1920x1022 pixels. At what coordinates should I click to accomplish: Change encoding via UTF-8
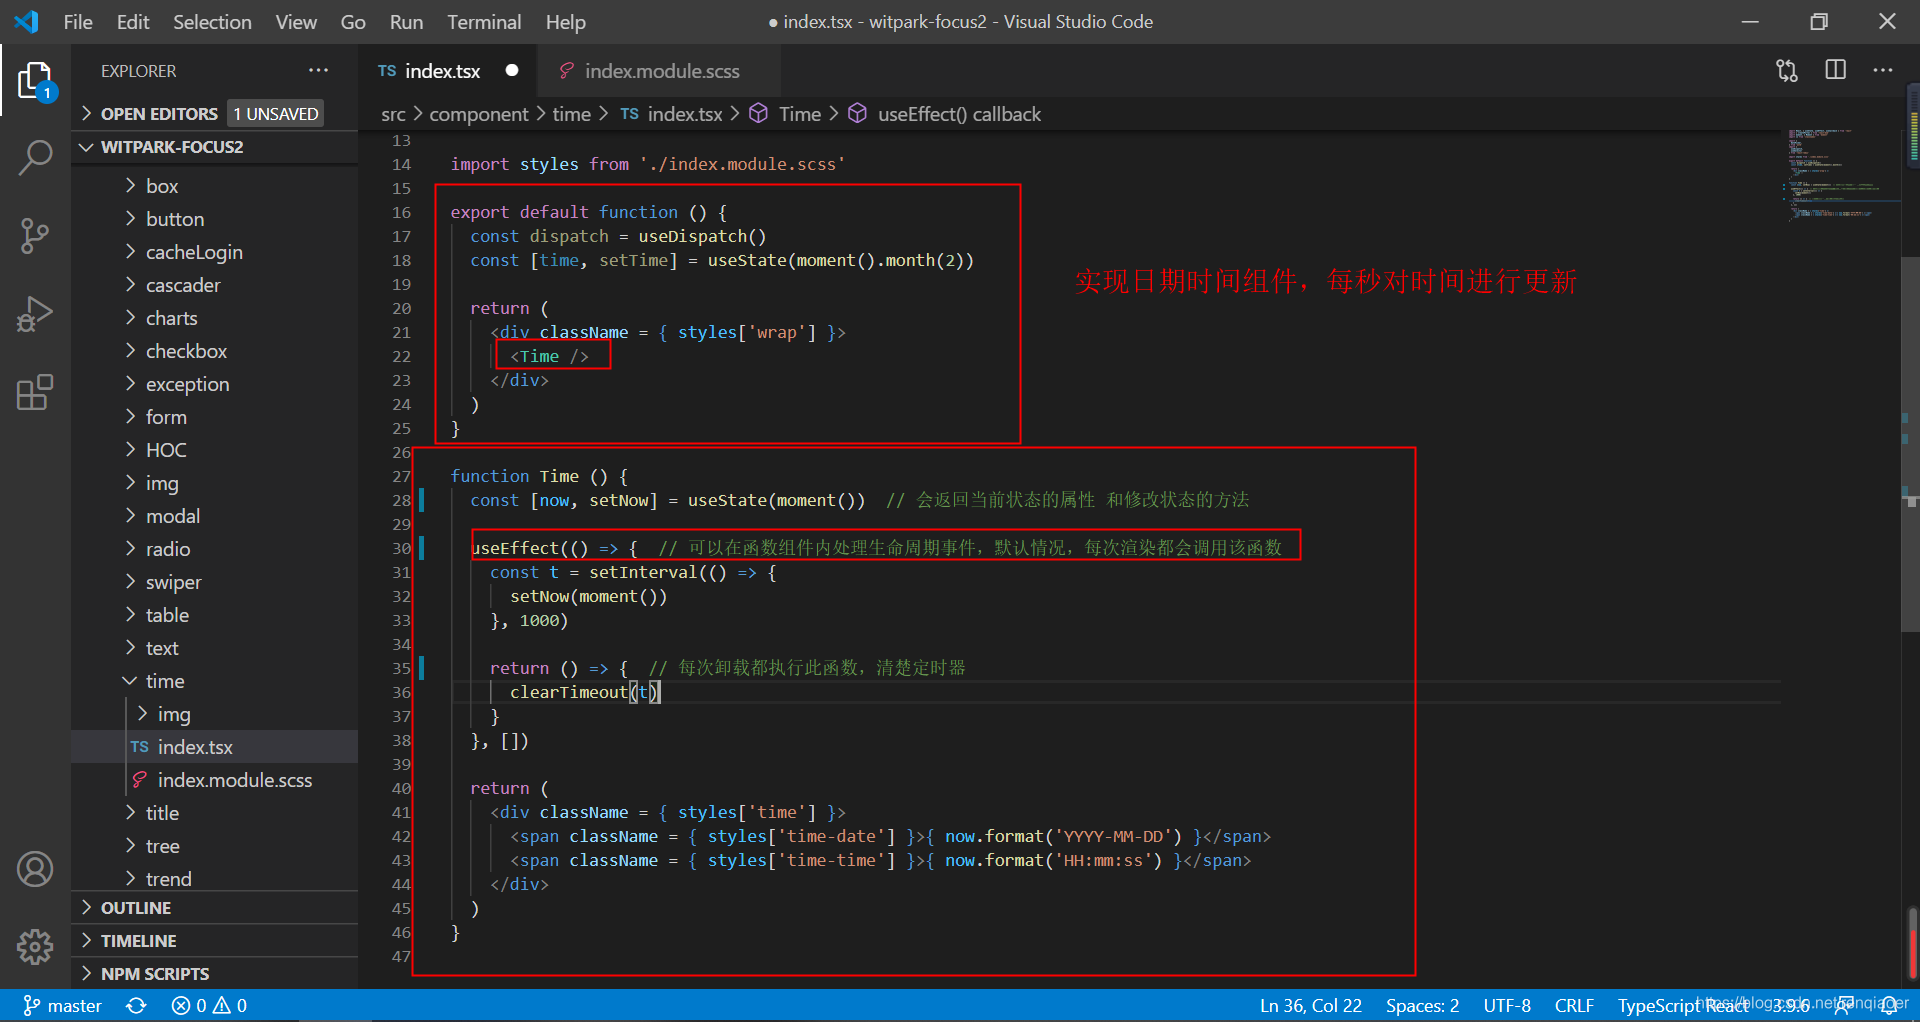click(1507, 1005)
